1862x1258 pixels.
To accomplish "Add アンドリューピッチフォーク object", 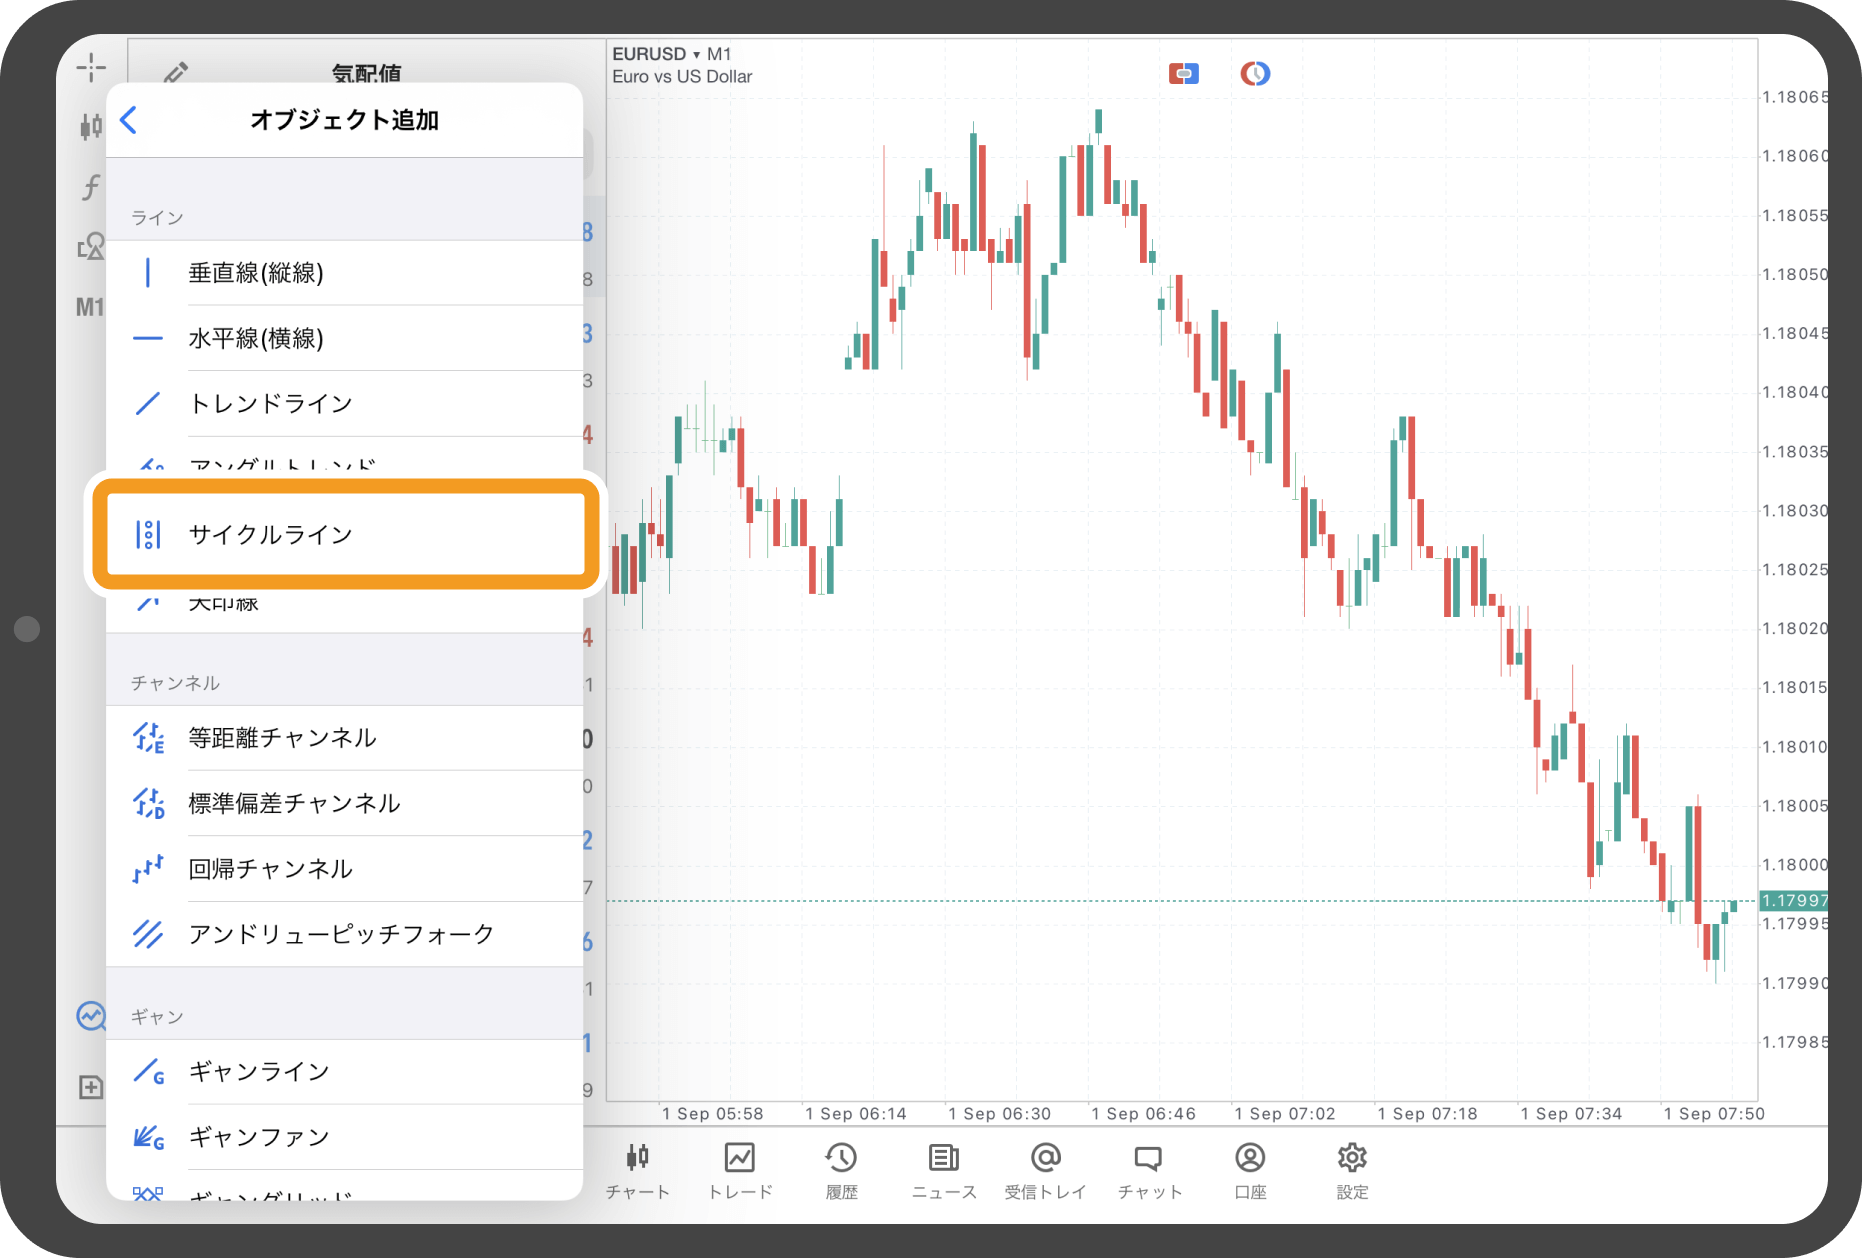I will (344, 934).
